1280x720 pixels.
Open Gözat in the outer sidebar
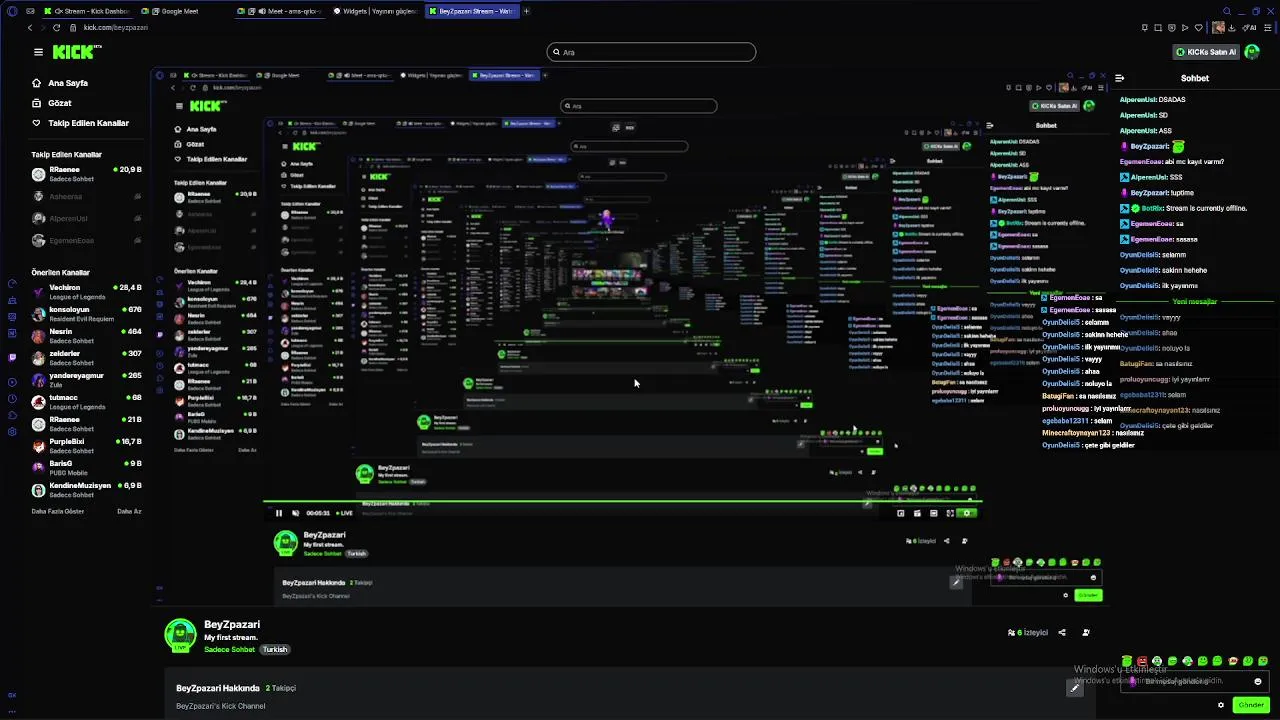click(x=52, y=103)
